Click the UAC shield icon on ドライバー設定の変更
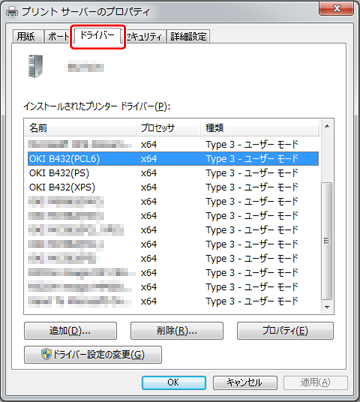 46,354
